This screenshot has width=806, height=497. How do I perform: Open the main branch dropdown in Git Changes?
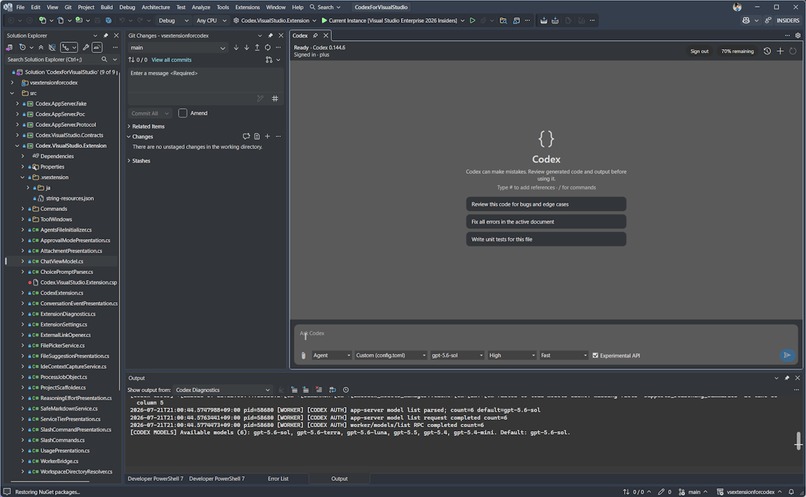pyautogui.click(x=177, y=47)
